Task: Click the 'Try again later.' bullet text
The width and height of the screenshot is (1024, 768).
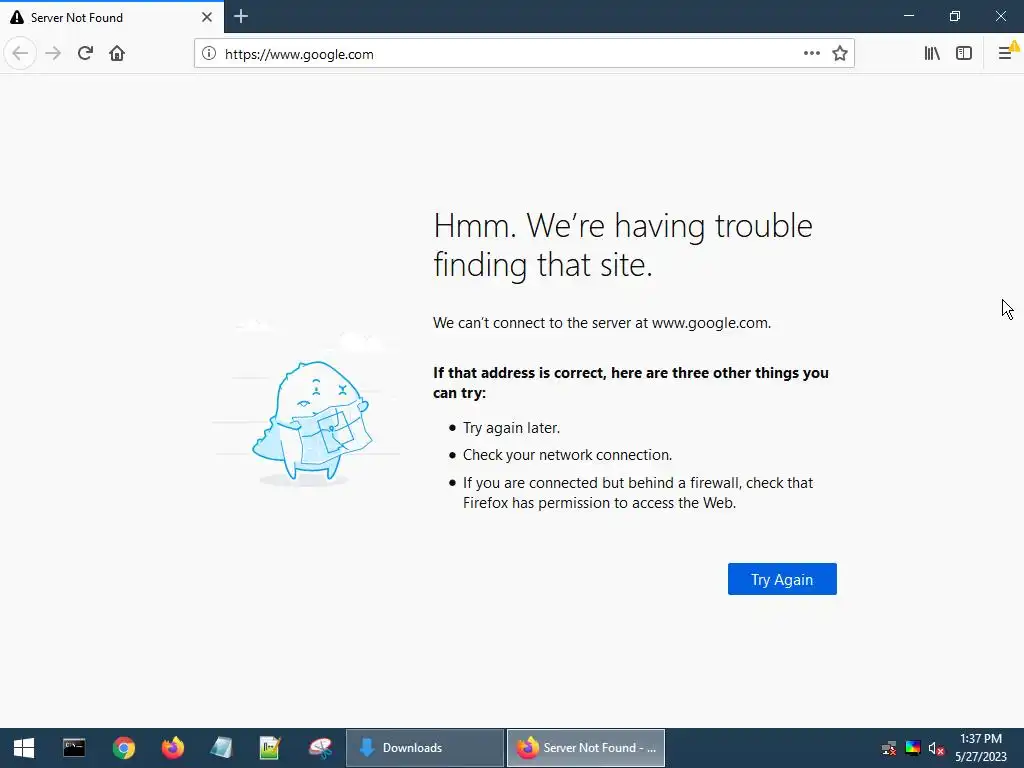Action: pos(511,428)
